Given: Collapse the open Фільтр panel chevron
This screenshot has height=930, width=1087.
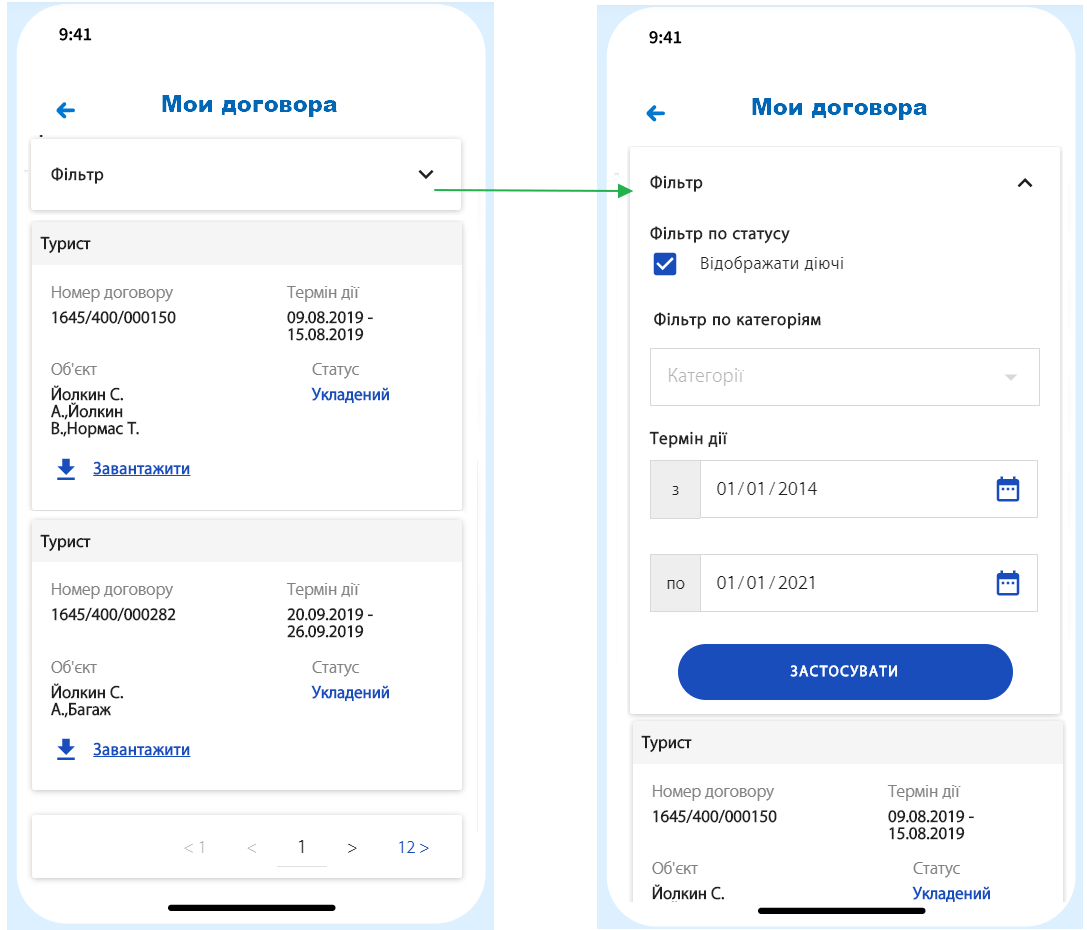Looking at the screenshot, I should 1024,183.
